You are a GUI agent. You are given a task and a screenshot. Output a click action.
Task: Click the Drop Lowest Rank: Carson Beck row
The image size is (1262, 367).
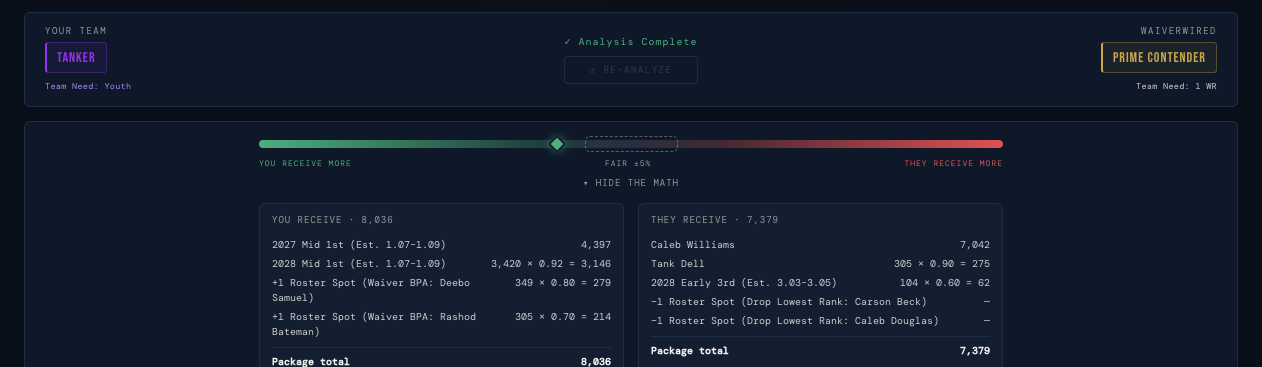click(x=820, y=302)
